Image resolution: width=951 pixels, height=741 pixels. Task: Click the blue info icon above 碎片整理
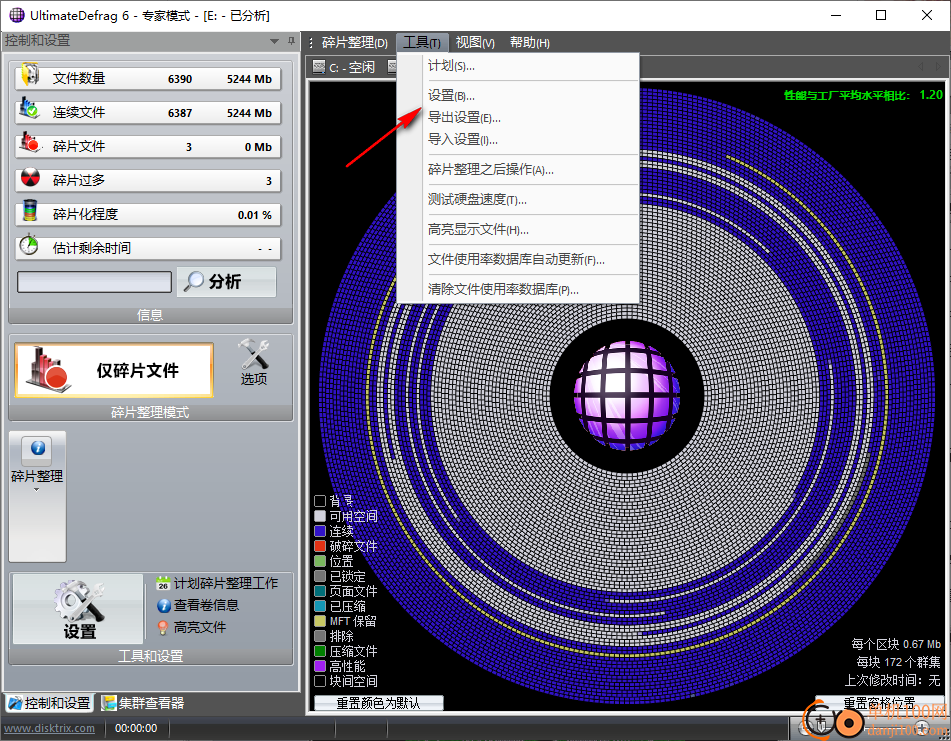pyautogui.click(x=38, y=448)
